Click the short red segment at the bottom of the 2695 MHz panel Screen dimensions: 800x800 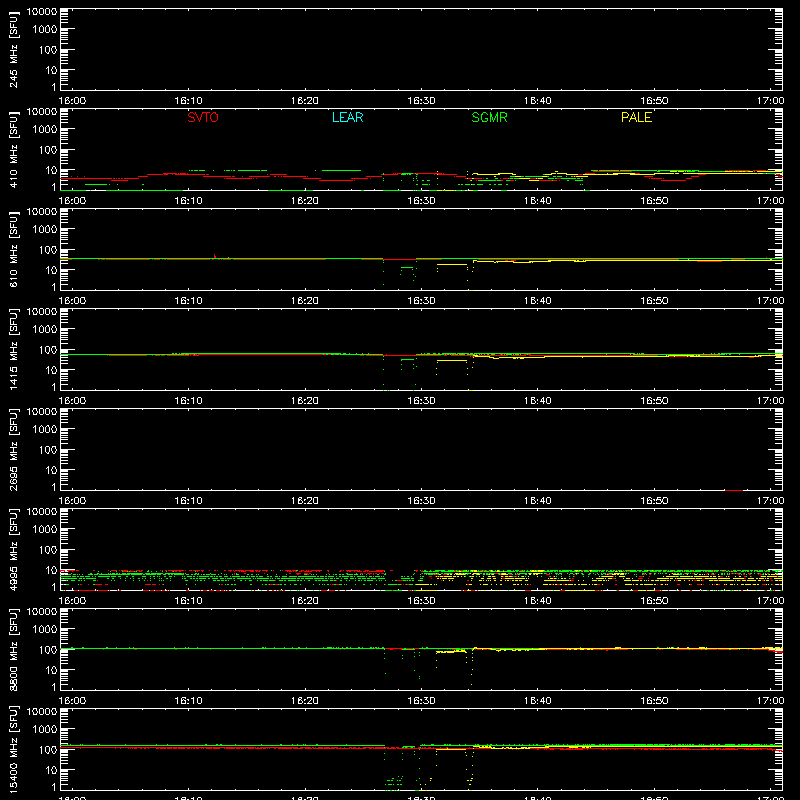click(x=734, y=490)
